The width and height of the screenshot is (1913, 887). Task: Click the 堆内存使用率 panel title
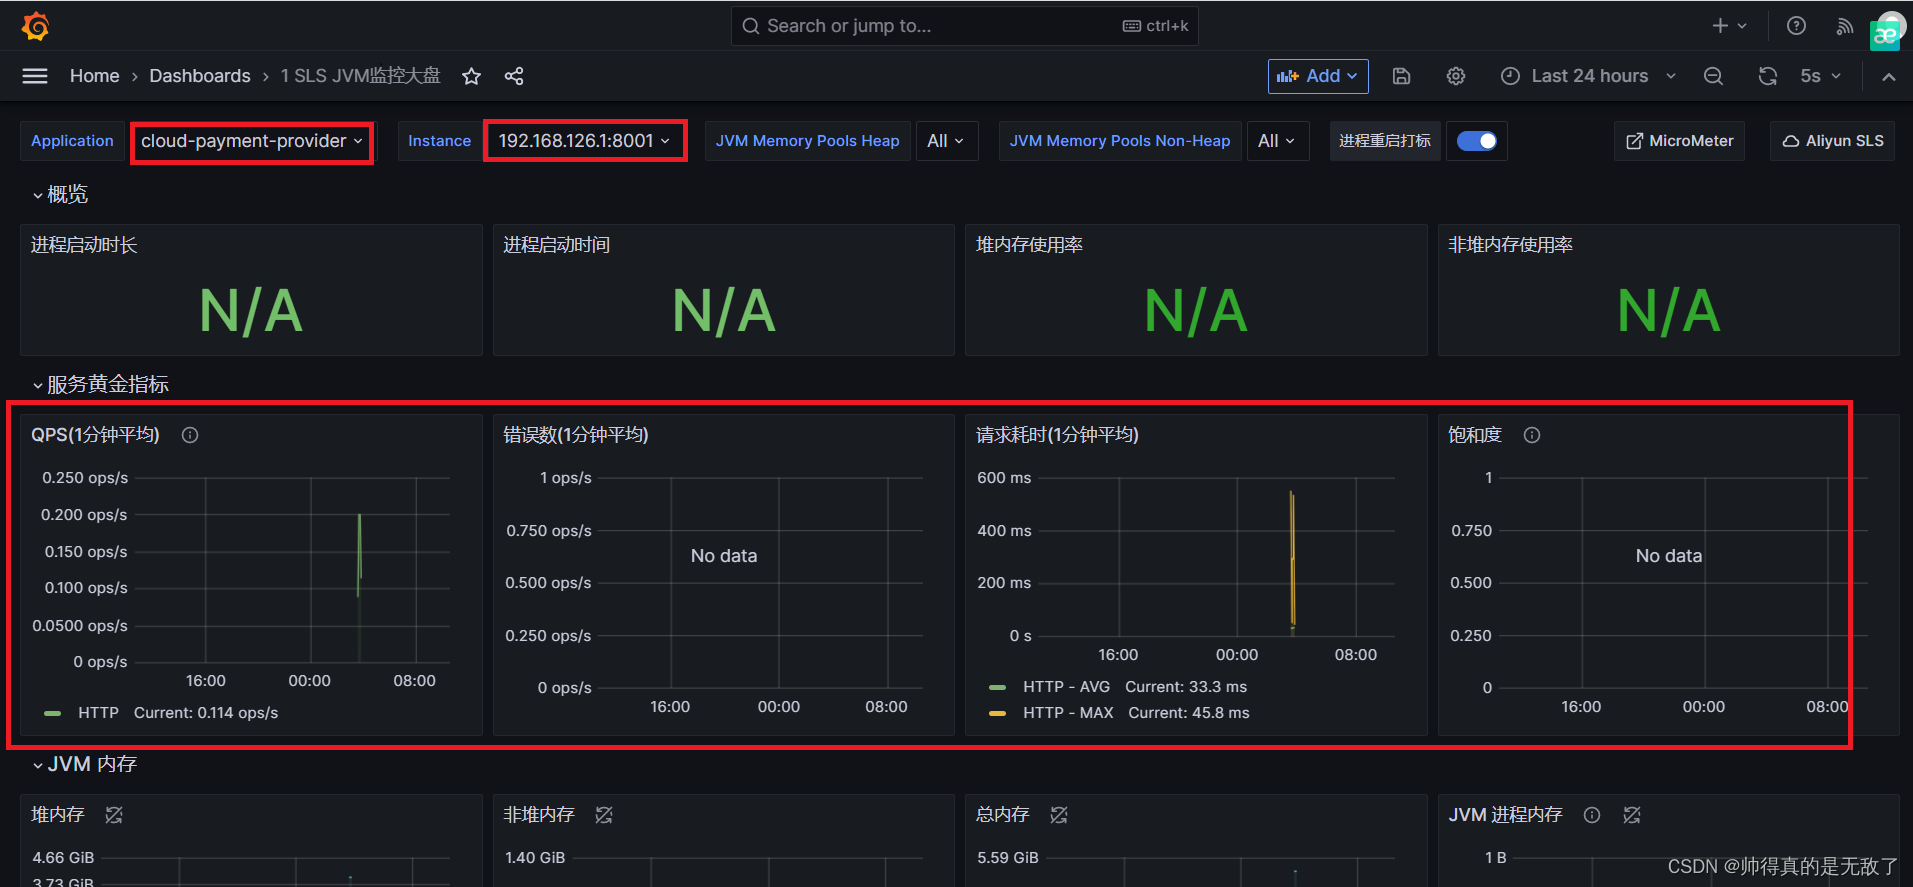click(1029, 245)
